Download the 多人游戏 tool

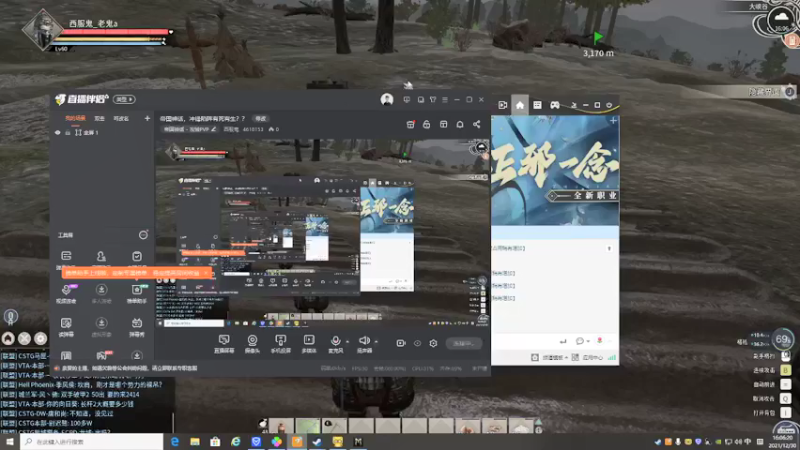102,294
